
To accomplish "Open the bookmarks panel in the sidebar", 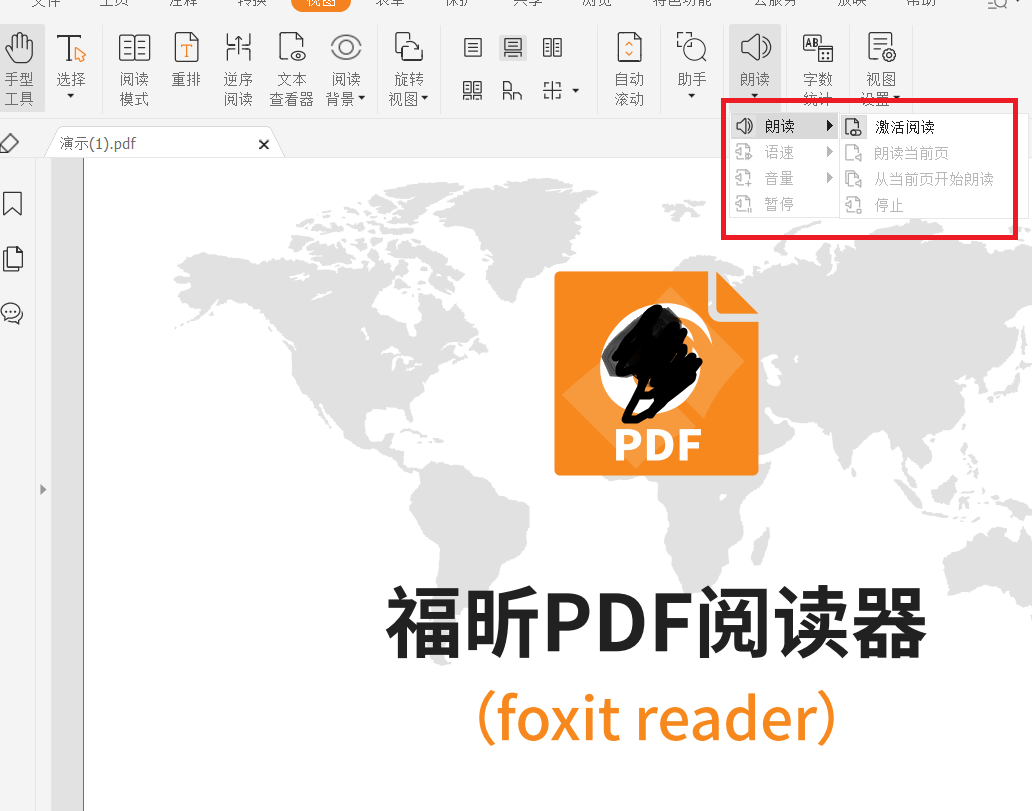I will click(x=13, y=204).
